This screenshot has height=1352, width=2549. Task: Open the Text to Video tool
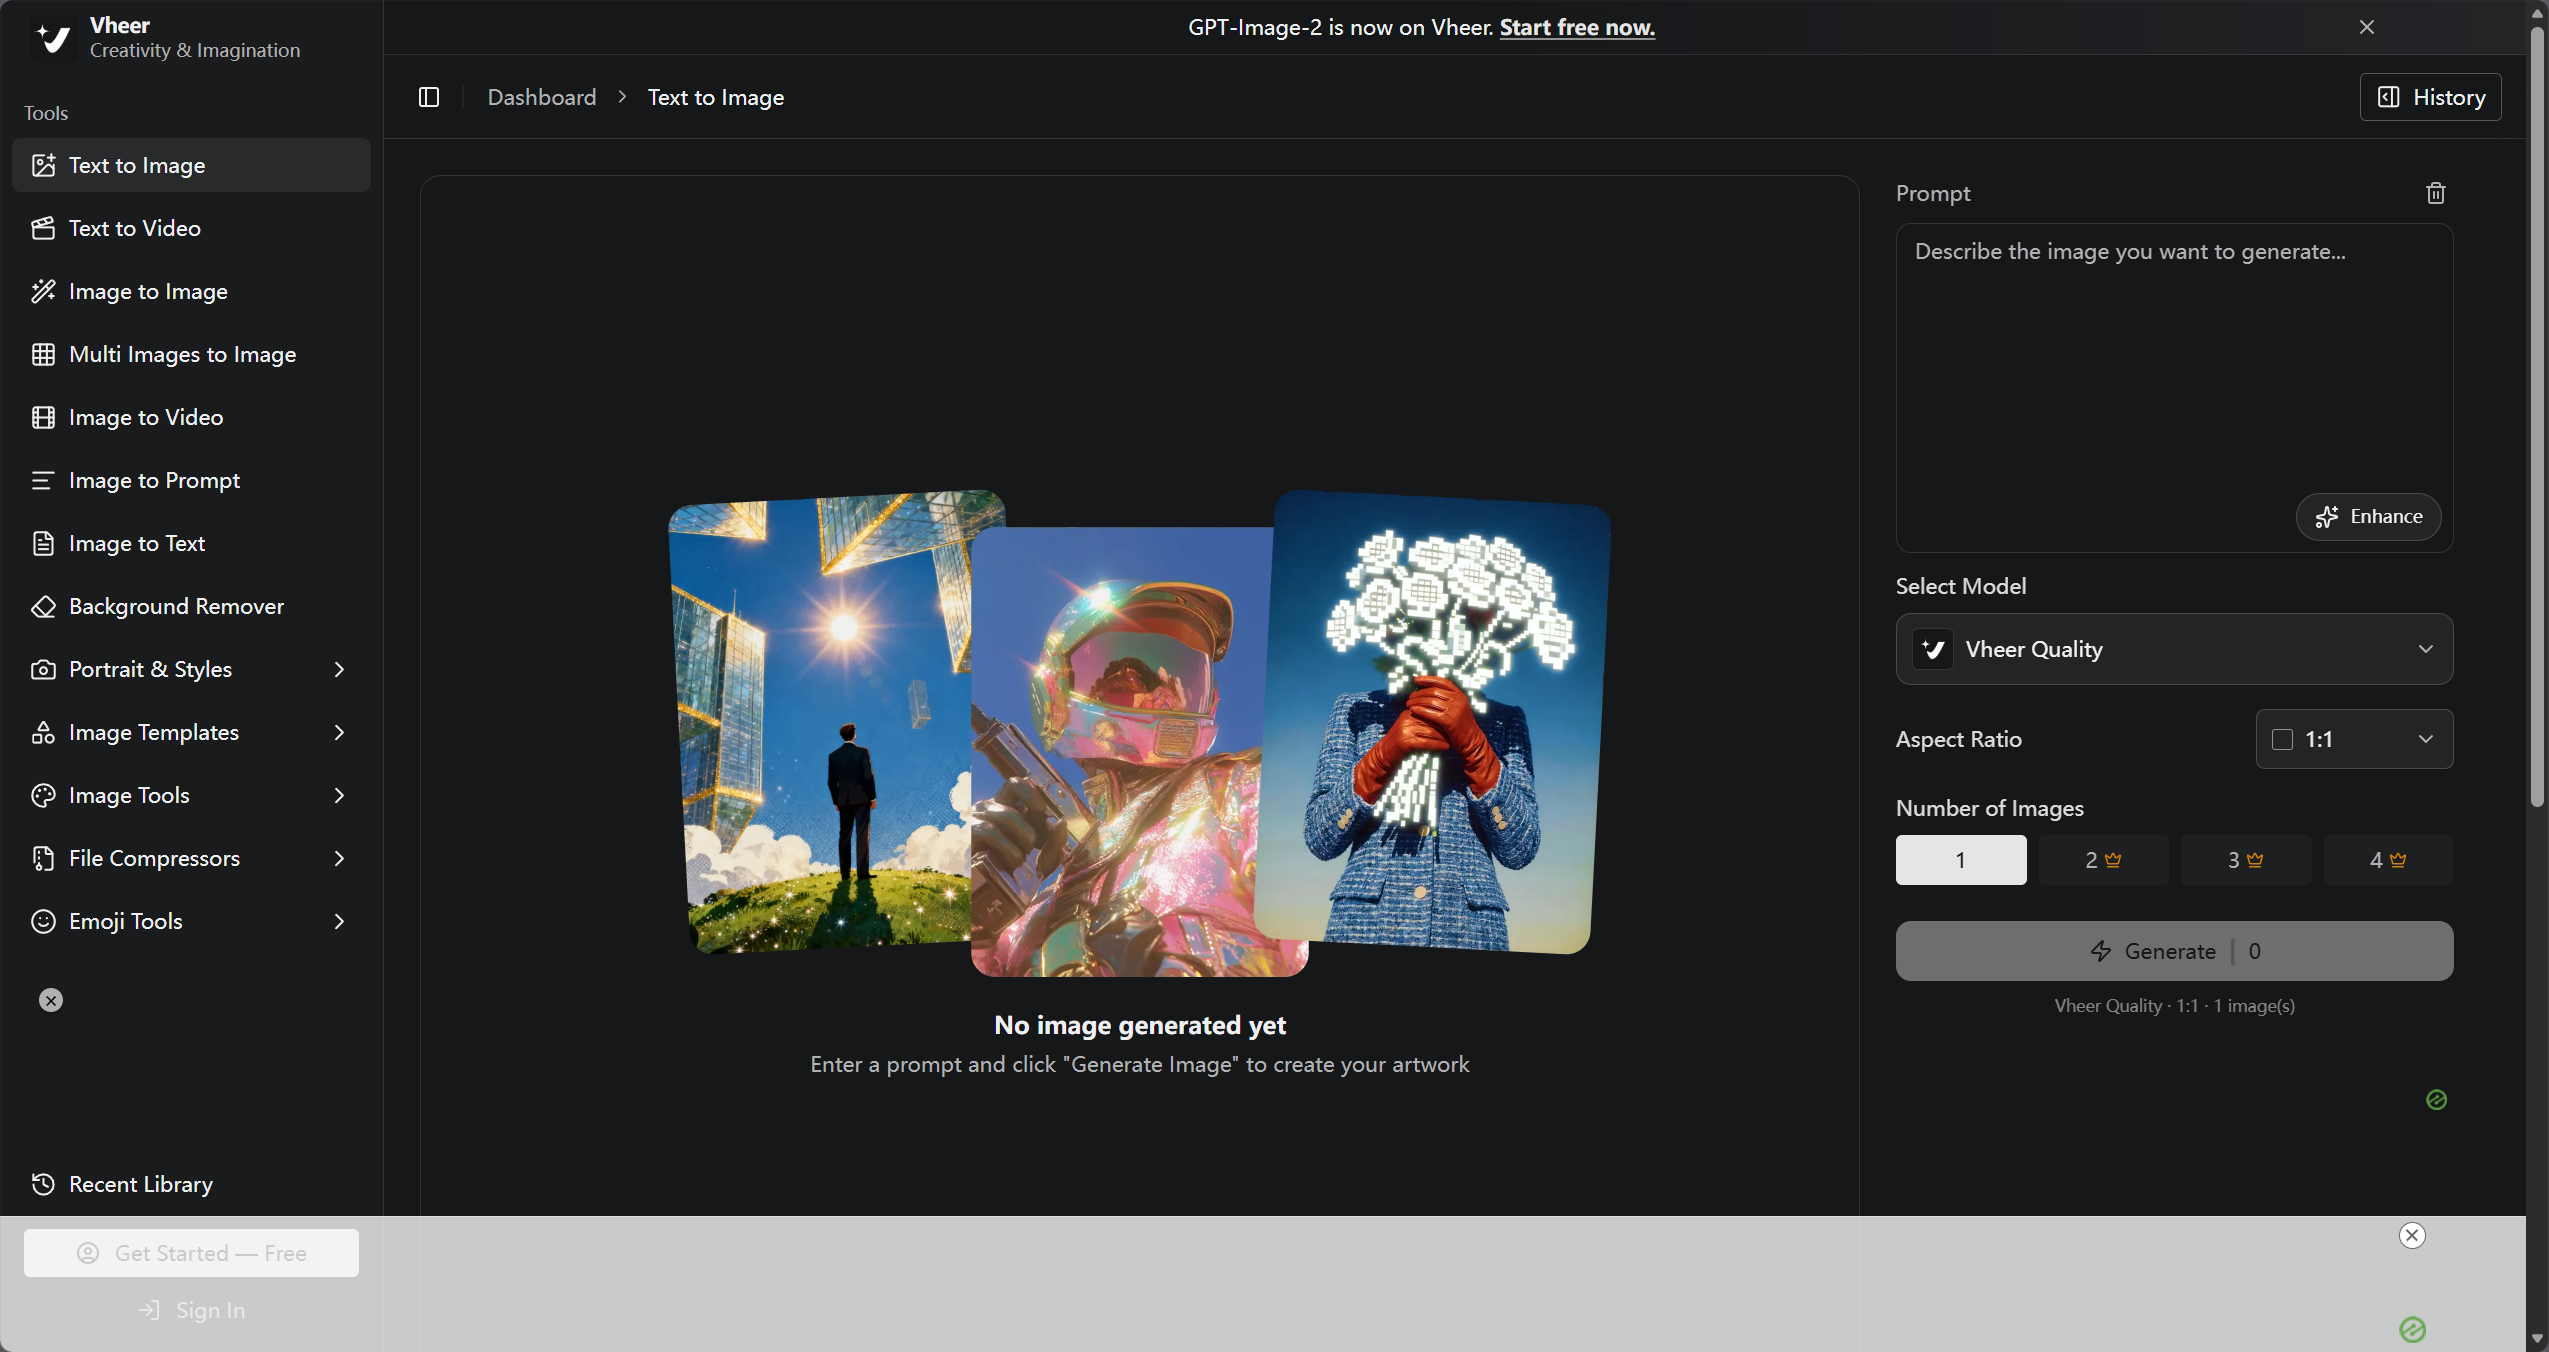click(x=191, y=228)
